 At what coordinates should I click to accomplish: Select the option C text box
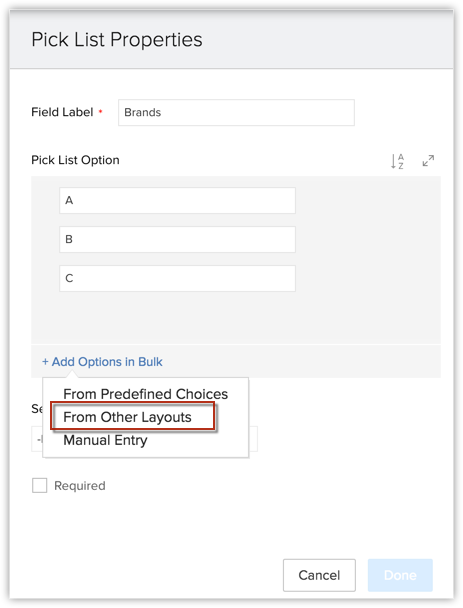pos(177,278)
